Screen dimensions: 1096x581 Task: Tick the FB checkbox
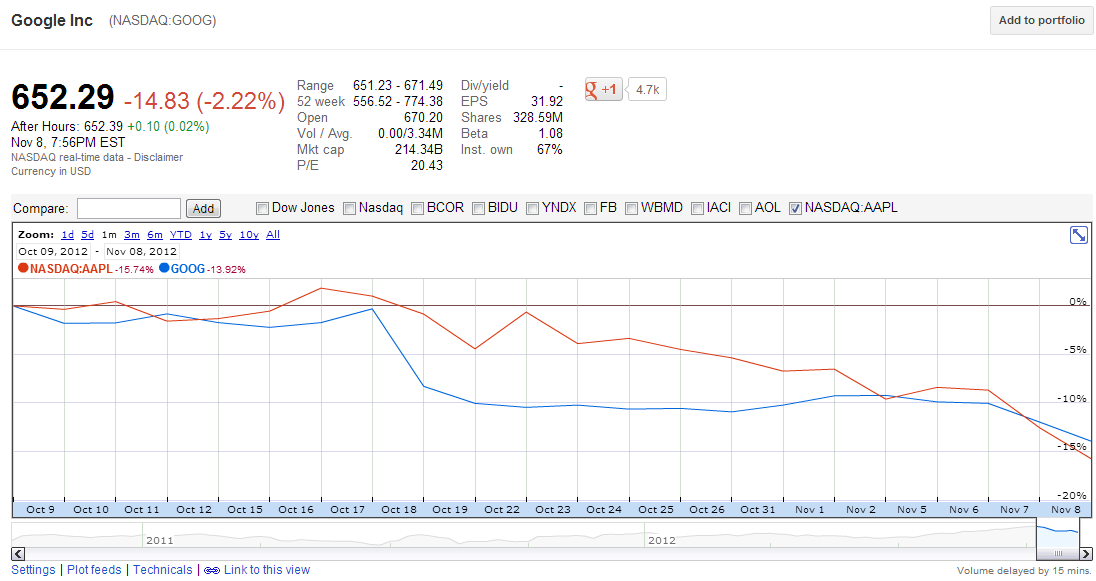coord(591,208)
